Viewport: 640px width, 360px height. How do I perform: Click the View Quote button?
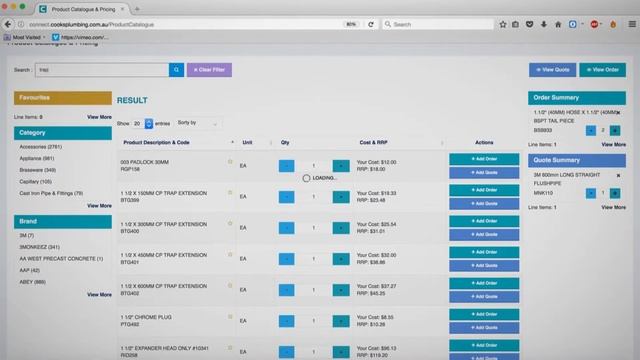pyautogui.click(x=553, y=70)
